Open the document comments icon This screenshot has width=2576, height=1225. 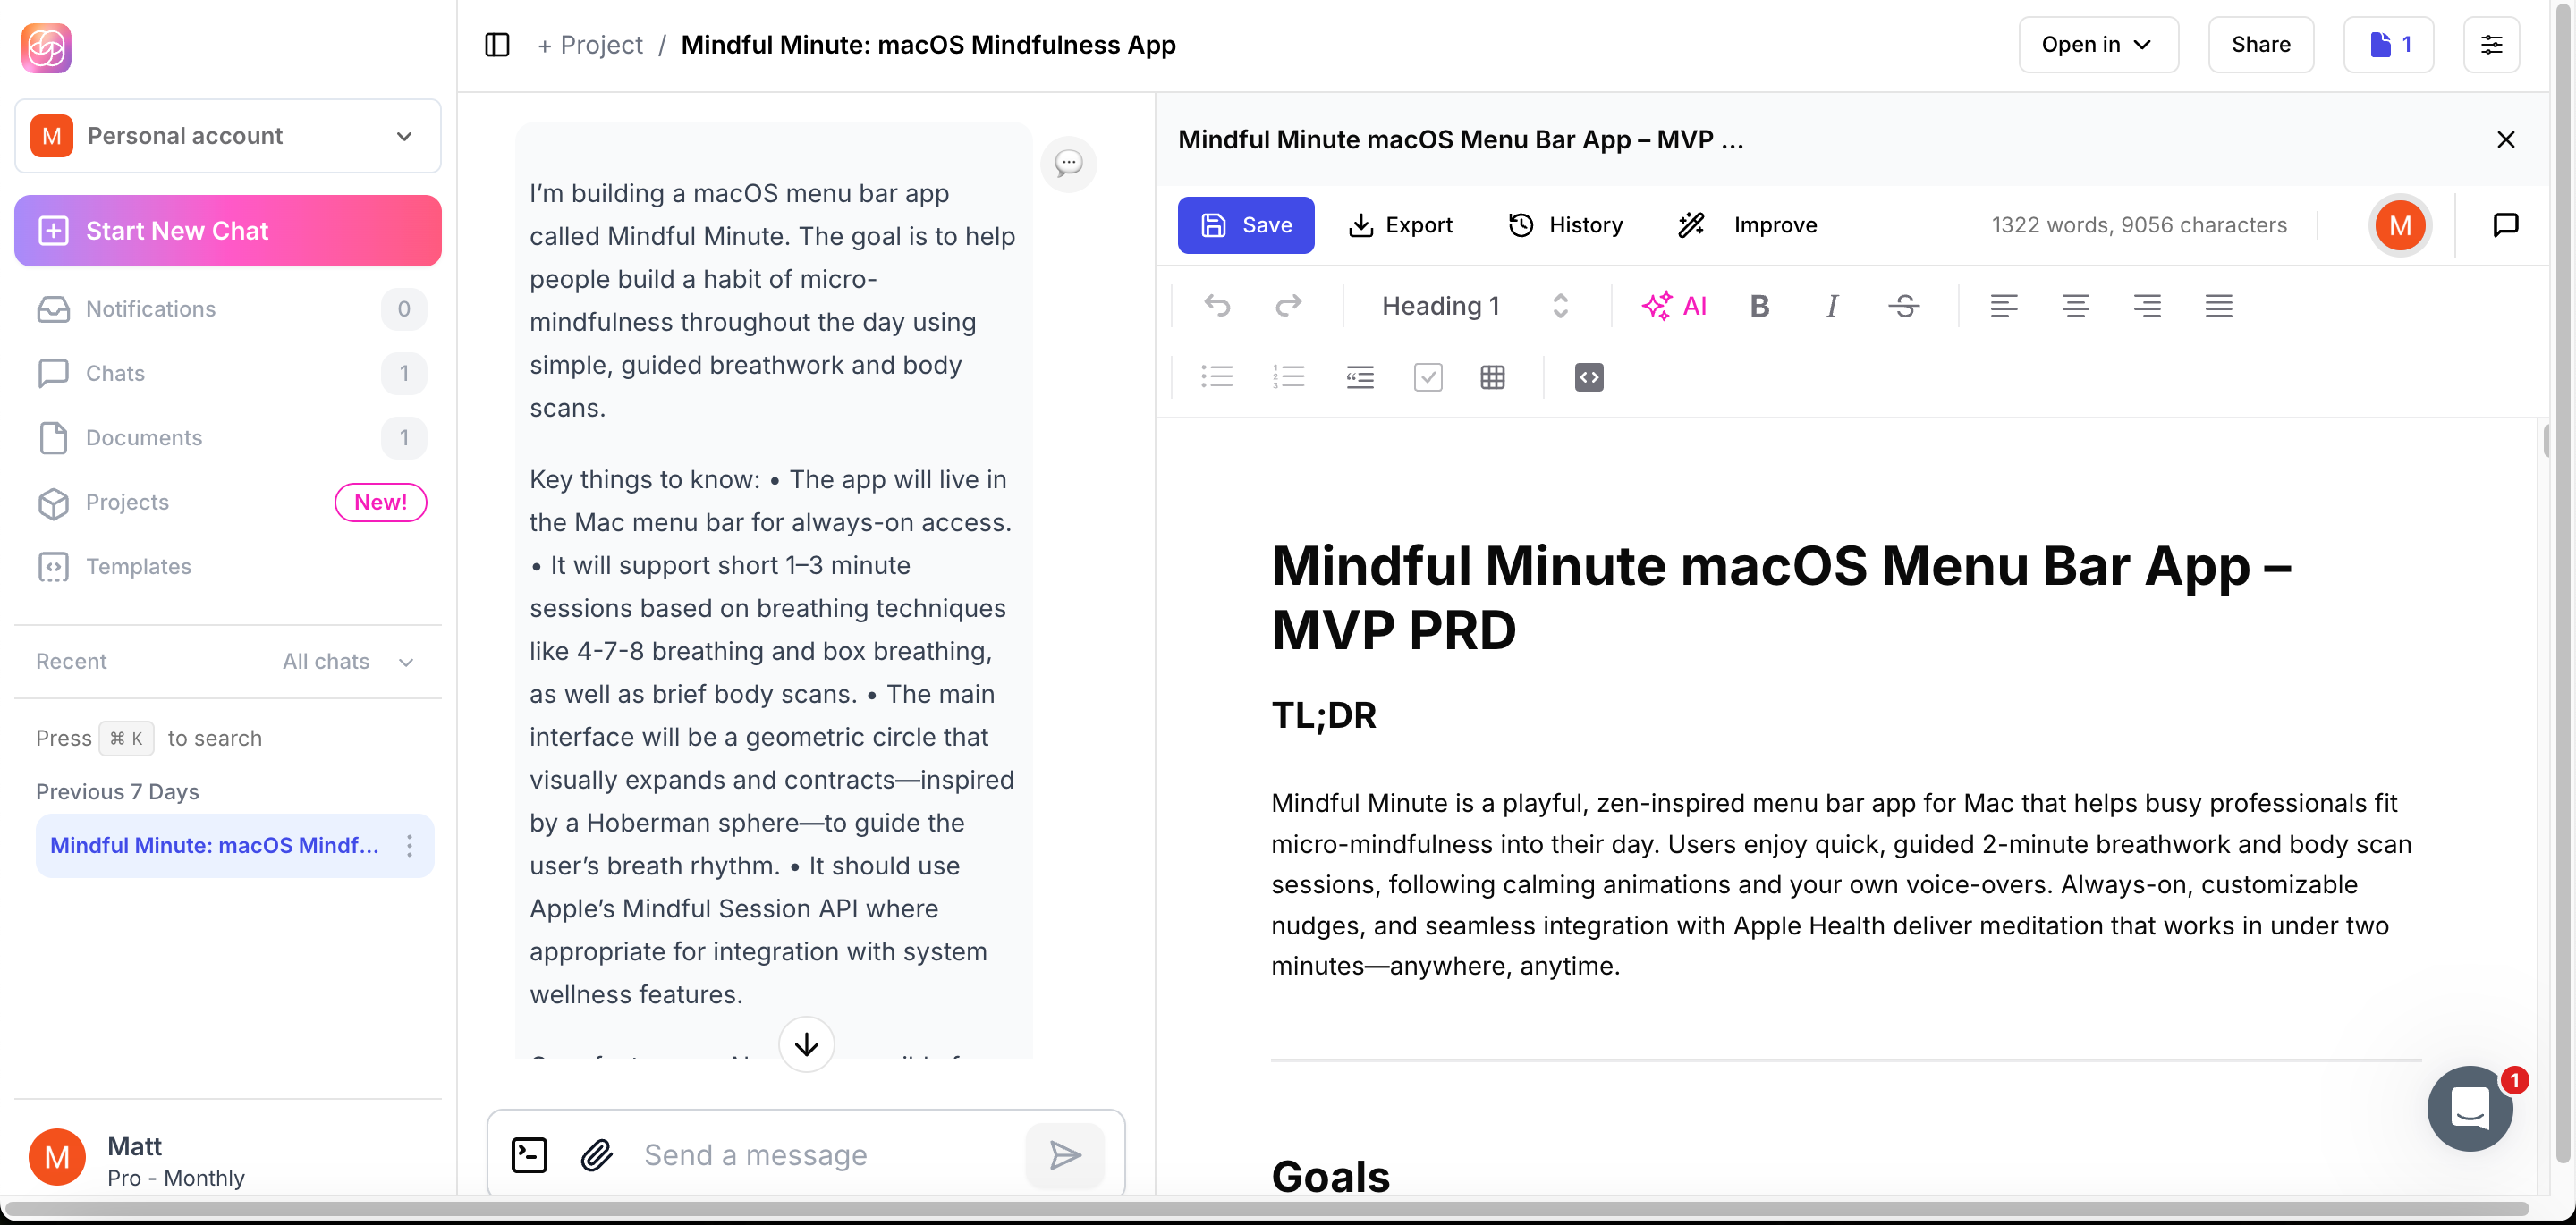(2505, 225)
